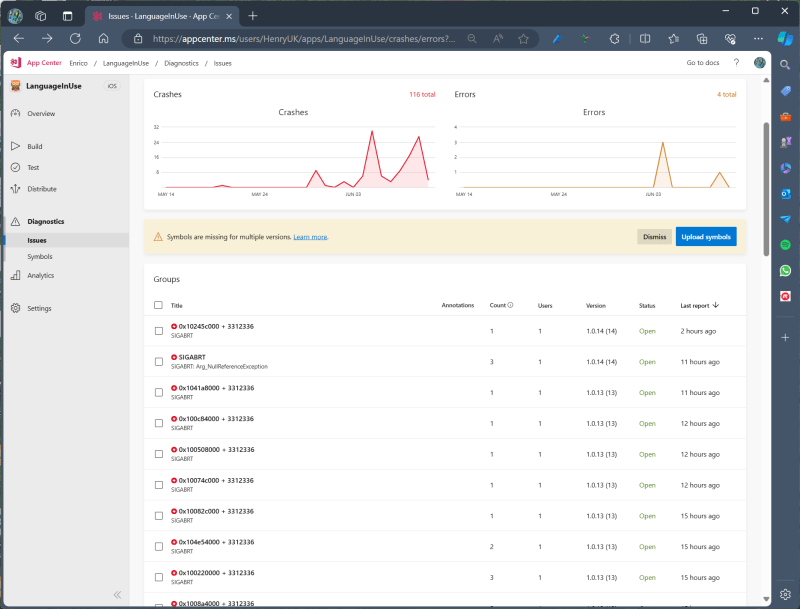This screenshot has height=609, width=800.
Task: Check the 0x100c84000 + 3312336 row checkbox
Action: coord(159,423)
